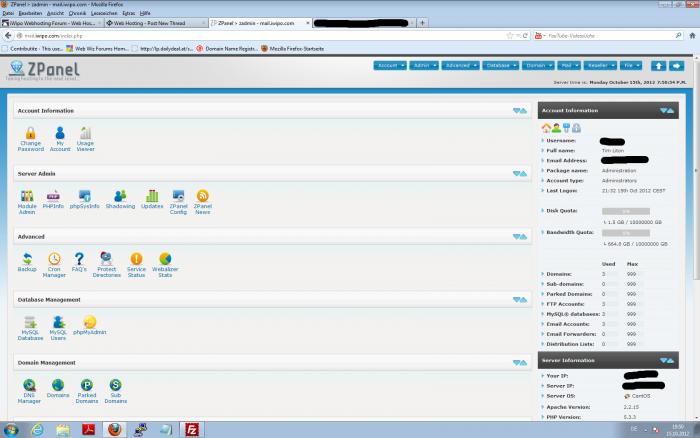Click the Windows Start button
This screenshot has height=438, width=700.
pos(11,430)
